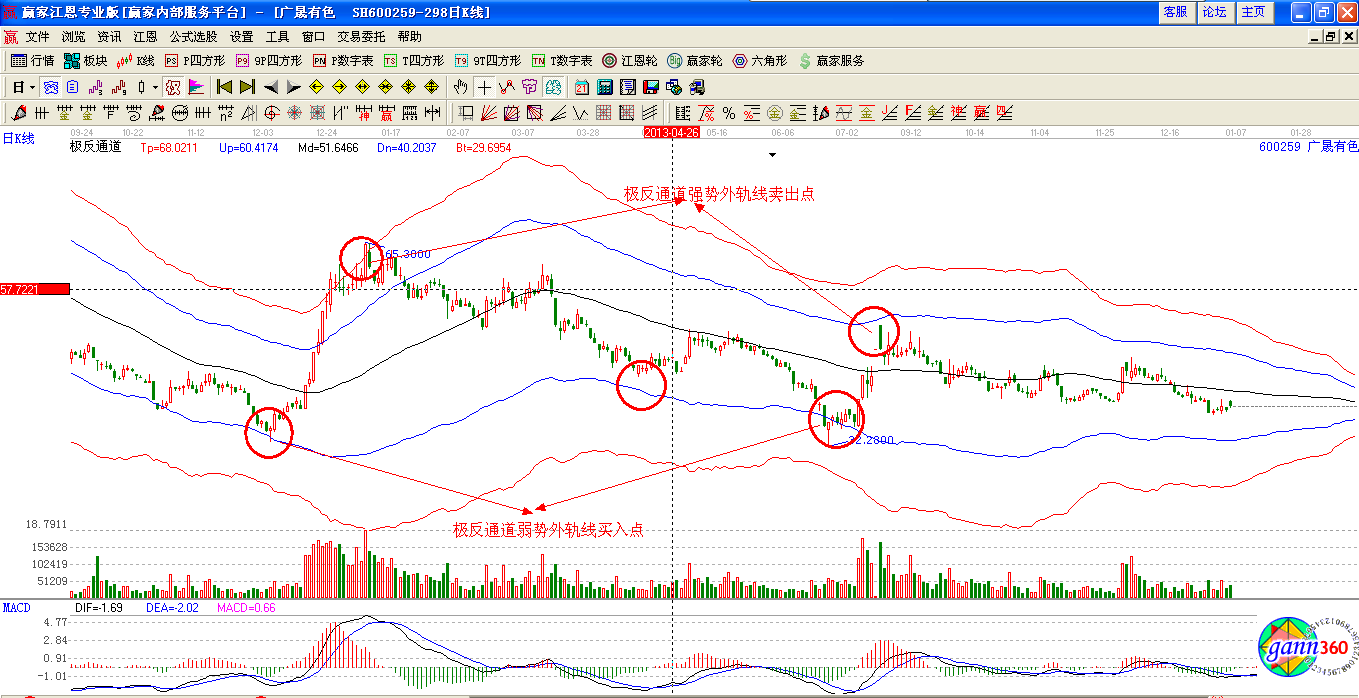This screenshot has width=1359, height=698.
Task: Click the 论坛 forum button
Action: 1214,12
